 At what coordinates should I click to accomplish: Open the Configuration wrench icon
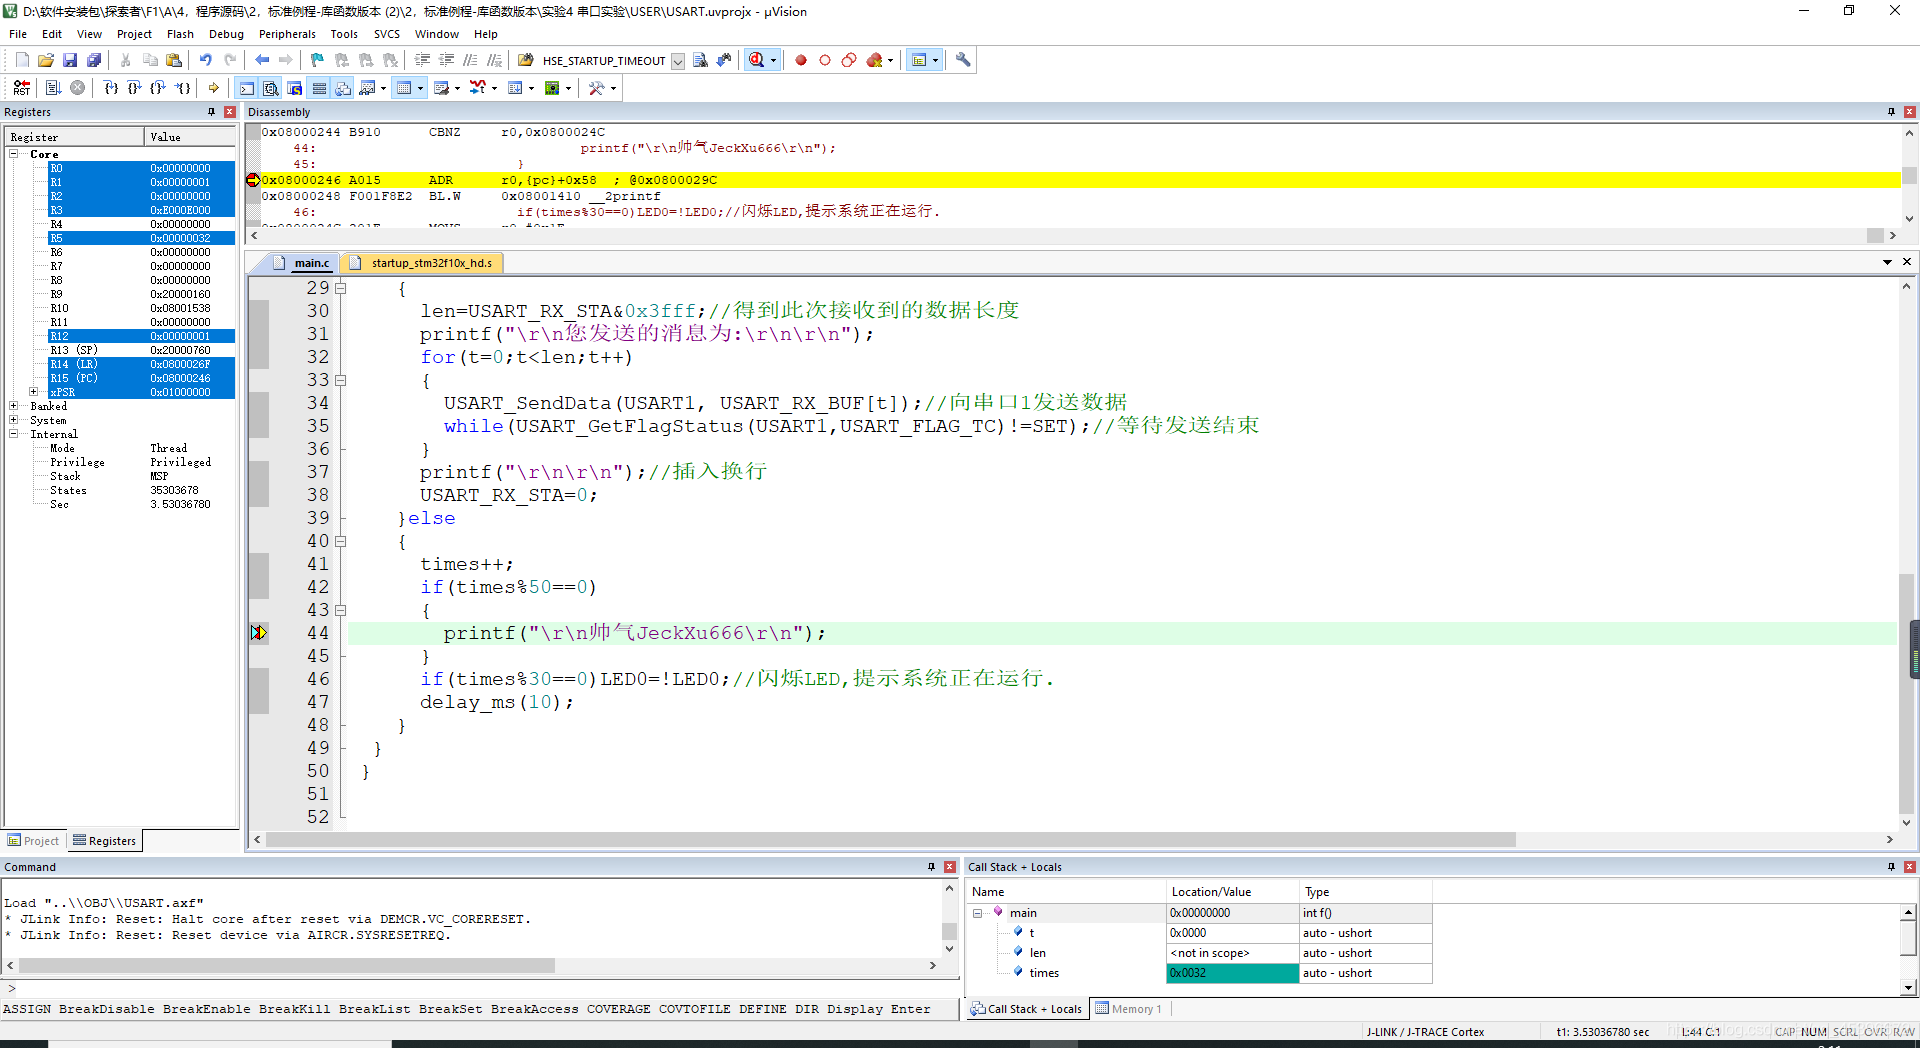(x=963, y=60)
